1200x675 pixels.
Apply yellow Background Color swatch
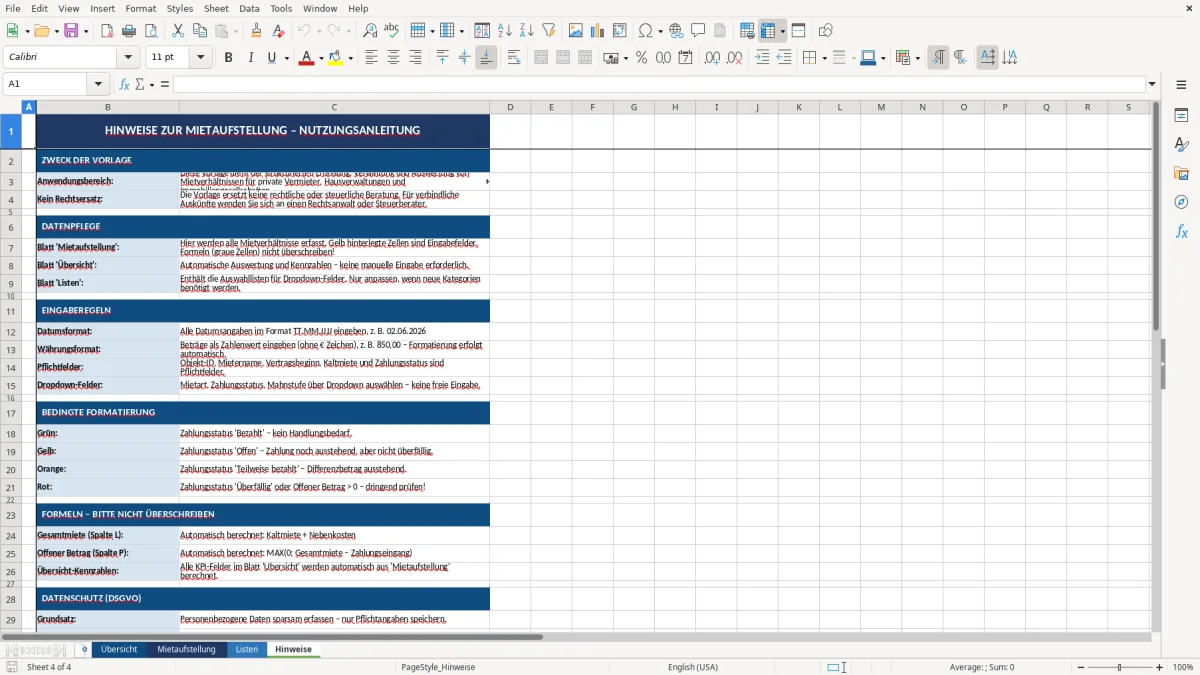pyautogui.click(x=336, y=58)
